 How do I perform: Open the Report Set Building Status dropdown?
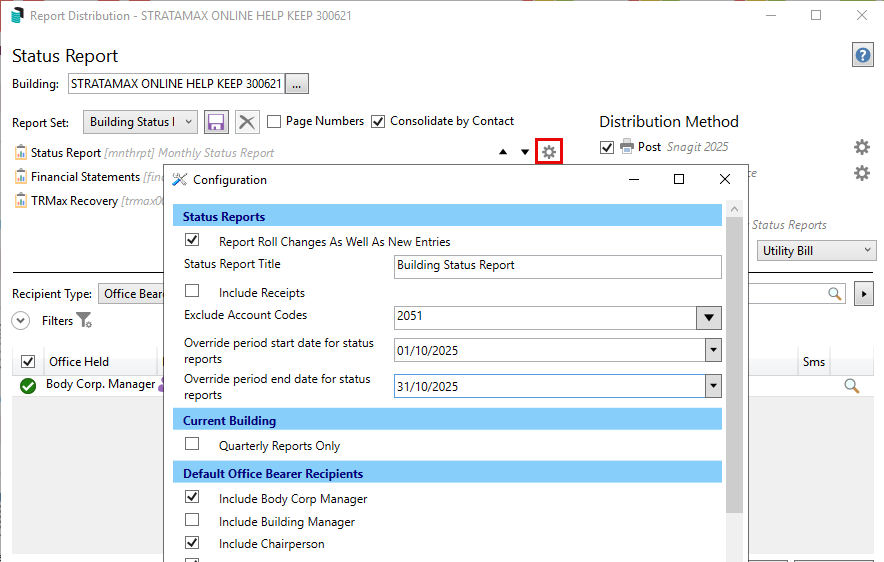[x=140, y=122]
